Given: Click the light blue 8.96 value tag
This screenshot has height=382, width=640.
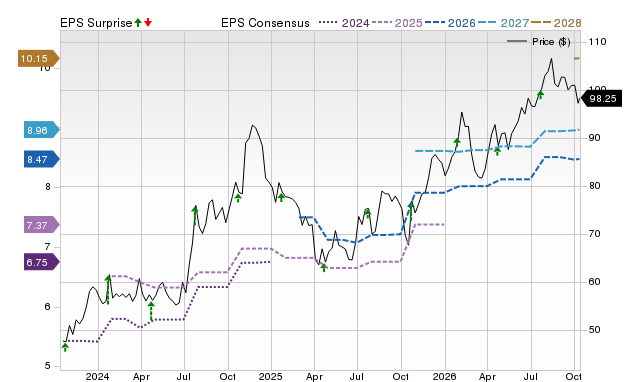Looking at the screenshot, I should (42, 130).
